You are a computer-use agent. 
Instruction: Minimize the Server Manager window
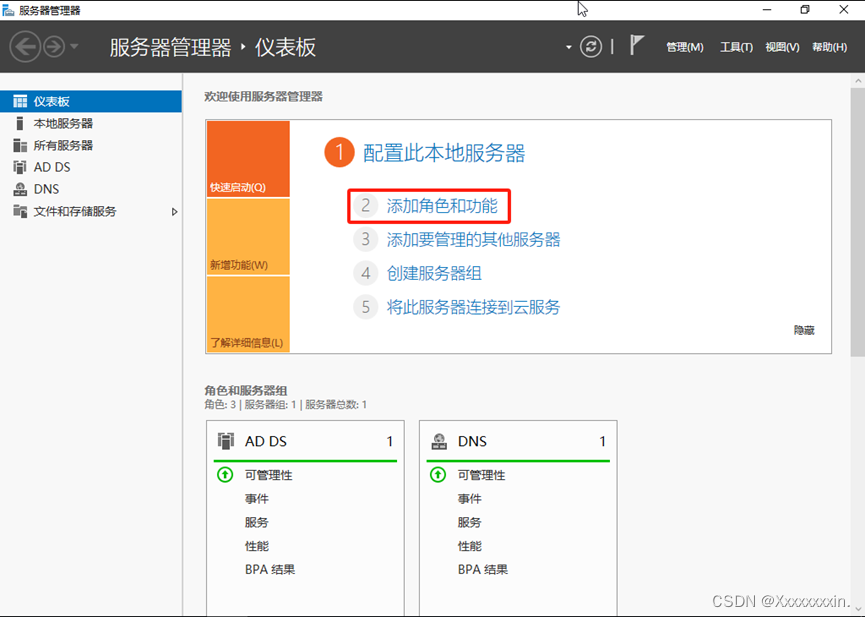(x=767, y=10)
